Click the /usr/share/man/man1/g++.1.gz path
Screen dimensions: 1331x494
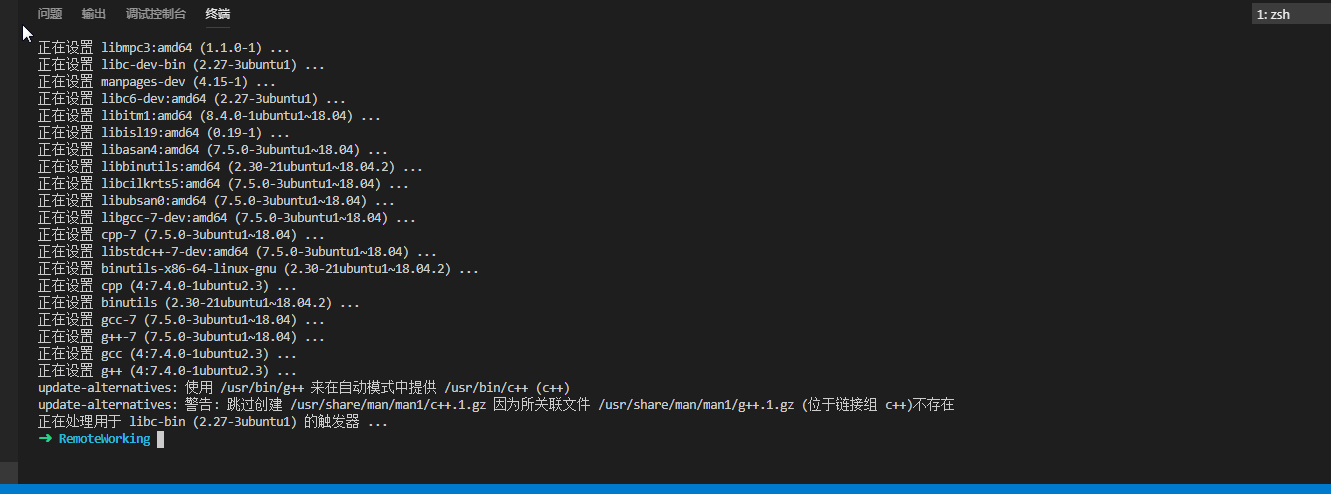(696, 405)
